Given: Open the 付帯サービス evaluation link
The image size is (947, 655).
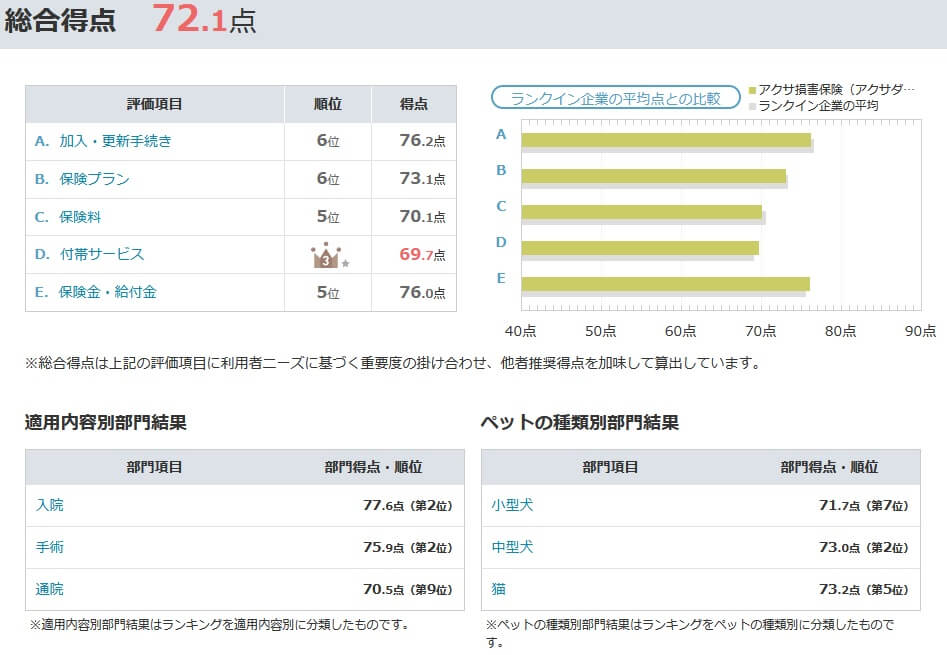Looking at the screenshot, I should [x=101, y=254].
